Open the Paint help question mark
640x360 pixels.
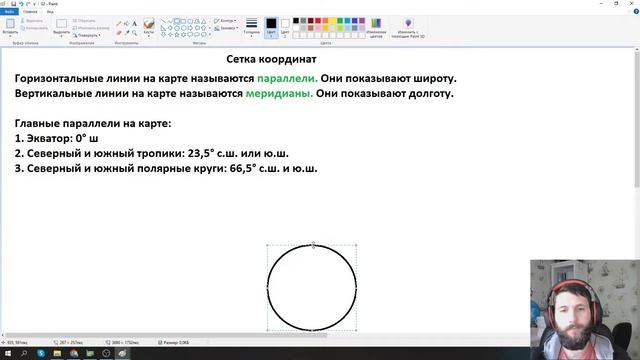tap(636, 11)
